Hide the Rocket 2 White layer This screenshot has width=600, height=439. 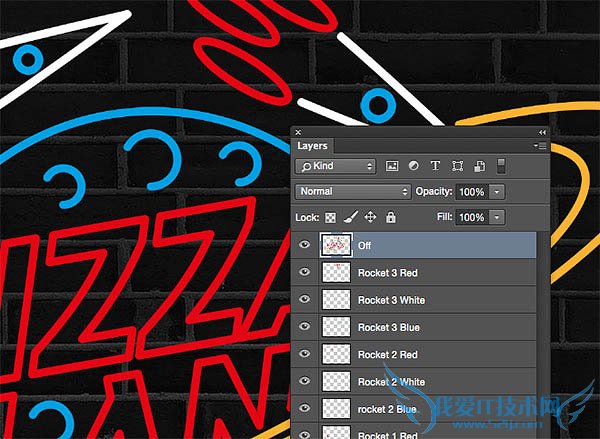[x=305, y=380]
